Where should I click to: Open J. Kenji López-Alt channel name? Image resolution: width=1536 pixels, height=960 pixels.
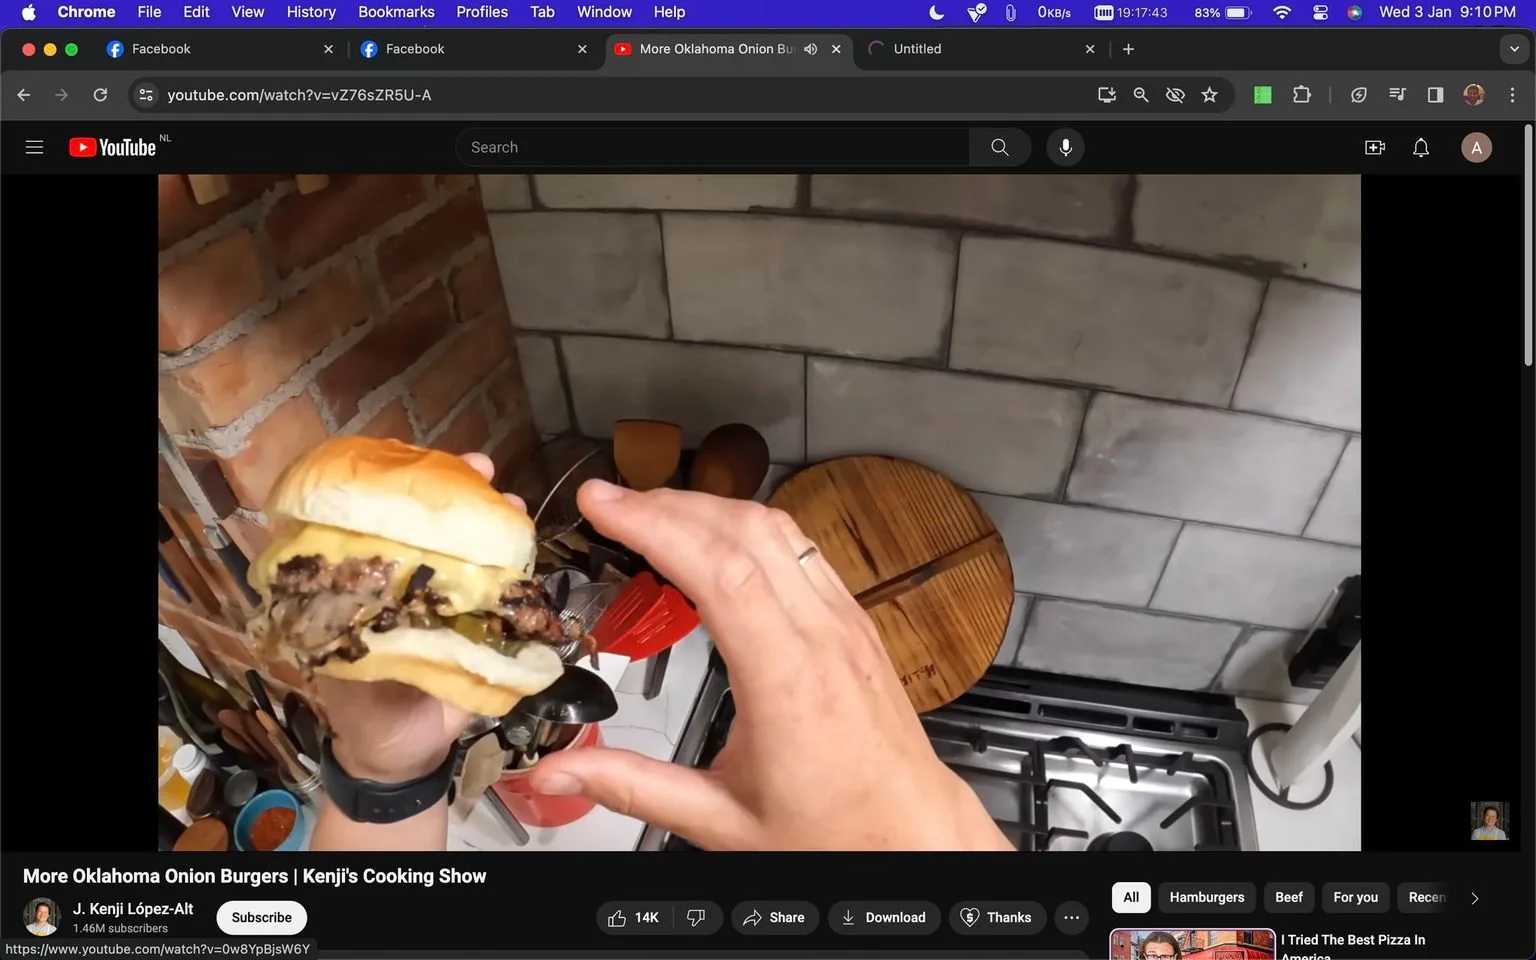click(x=133, y=908)
